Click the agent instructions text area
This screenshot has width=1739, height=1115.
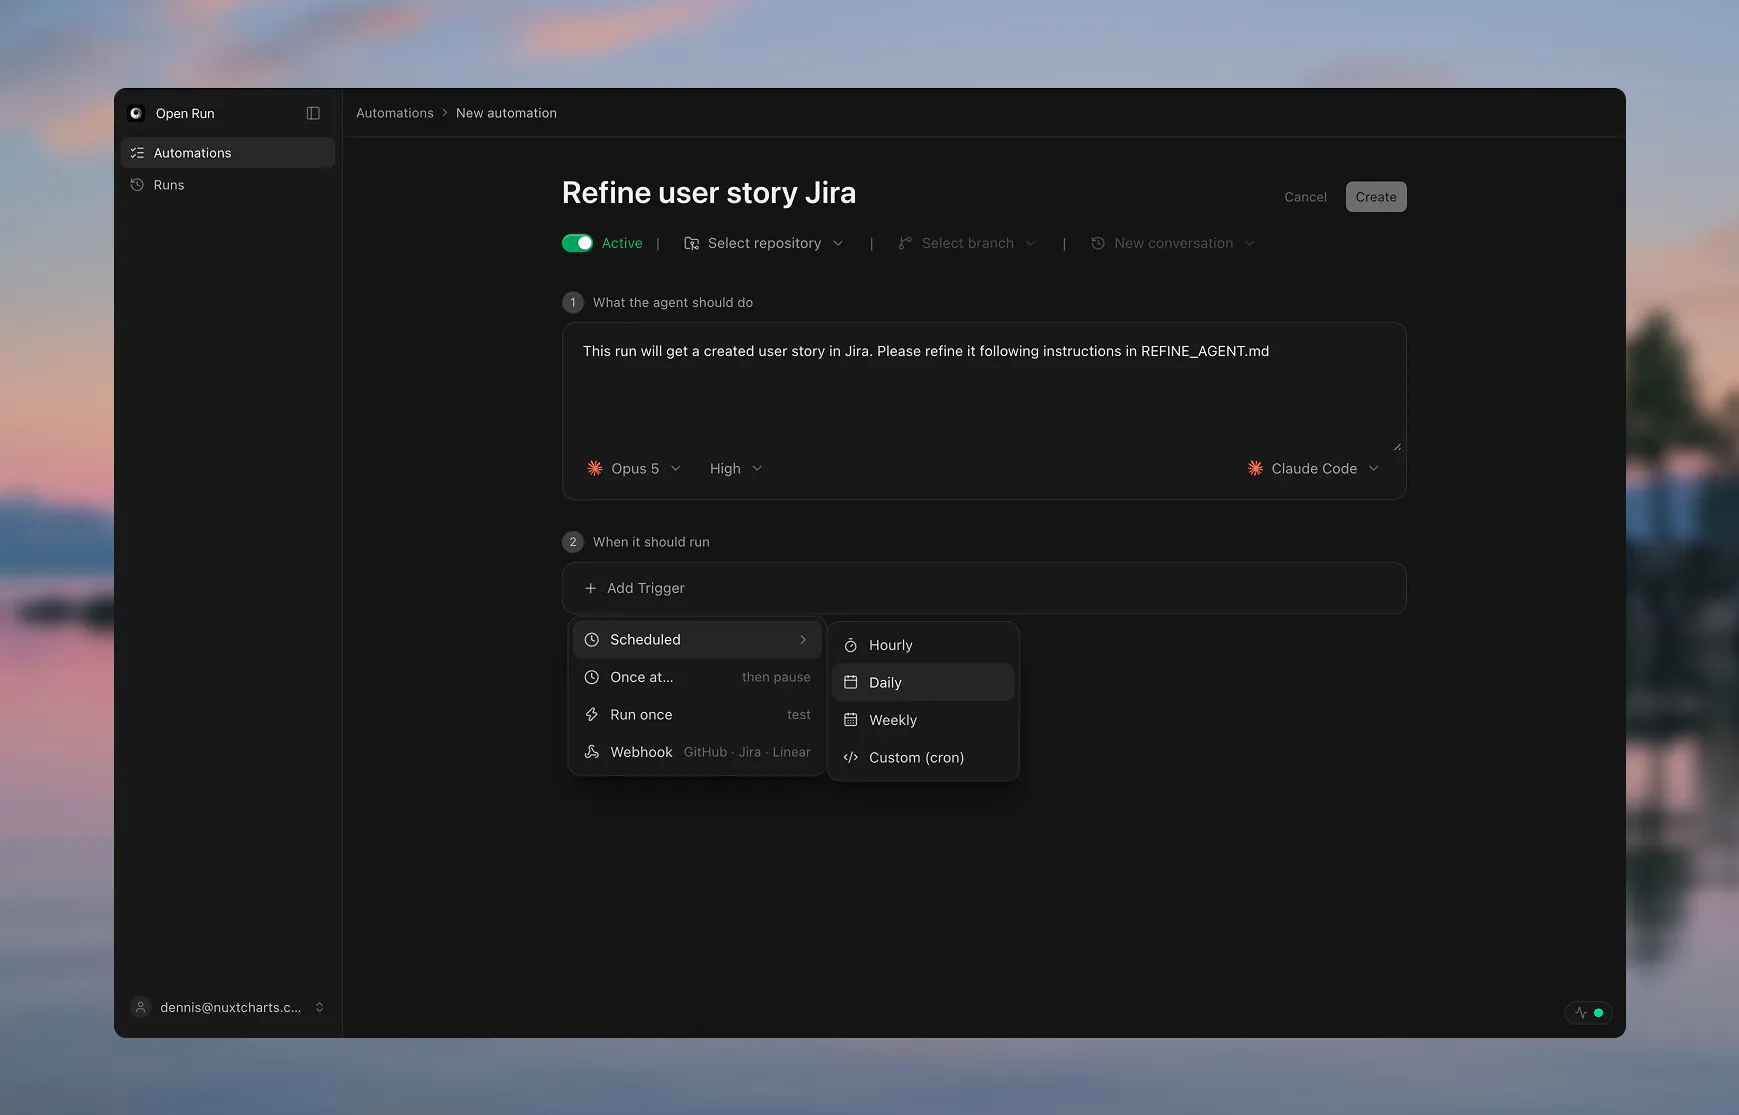[x=984, y=388]
